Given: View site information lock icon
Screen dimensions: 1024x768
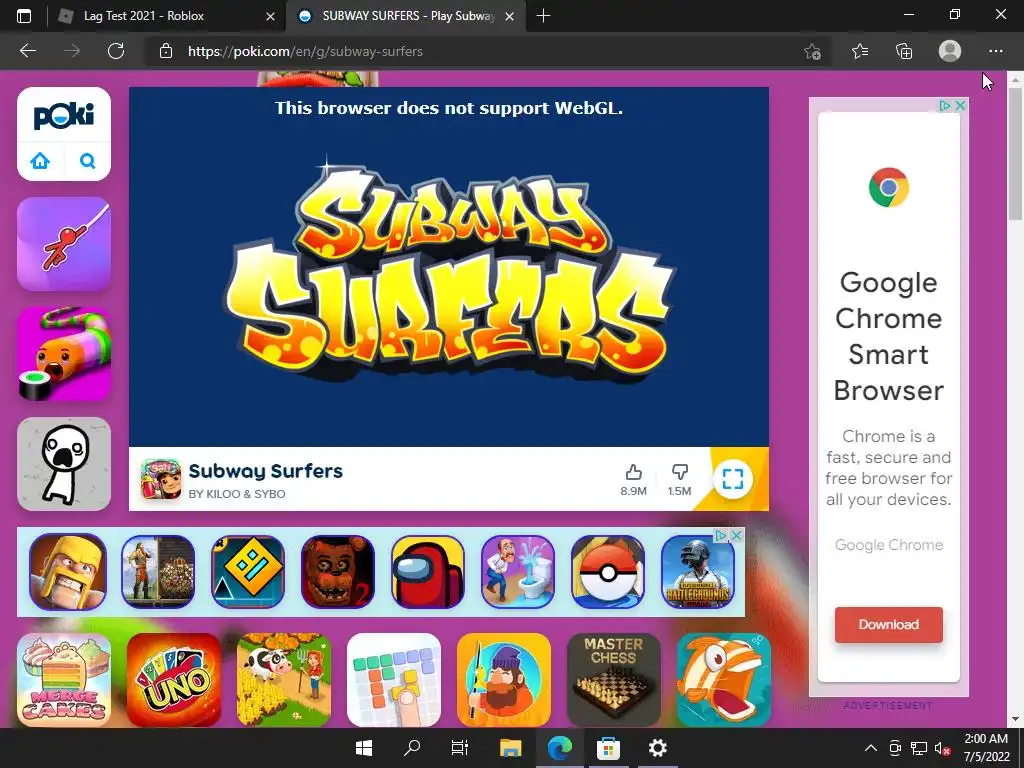Looking at the screenshot, I should point(166,51).
